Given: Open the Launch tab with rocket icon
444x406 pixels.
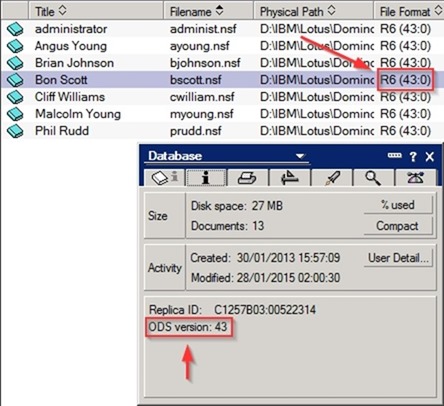Looking at the screenshot, I should [331, 178].
